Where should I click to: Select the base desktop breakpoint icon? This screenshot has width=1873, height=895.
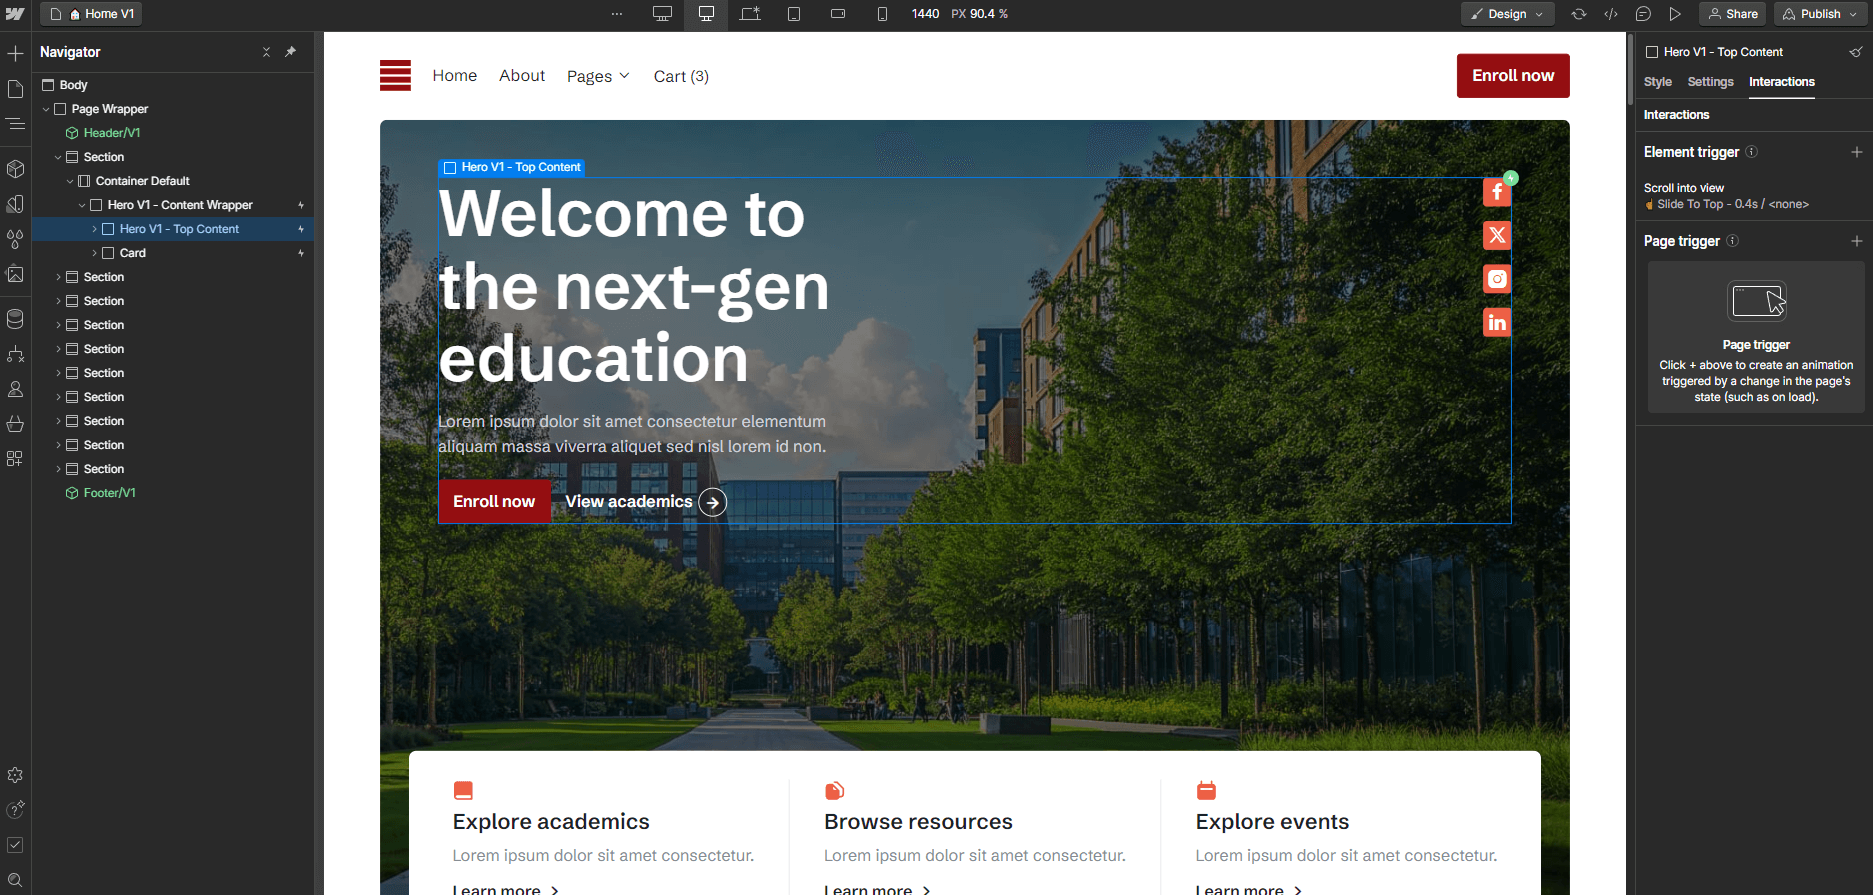tap(706, 14)
